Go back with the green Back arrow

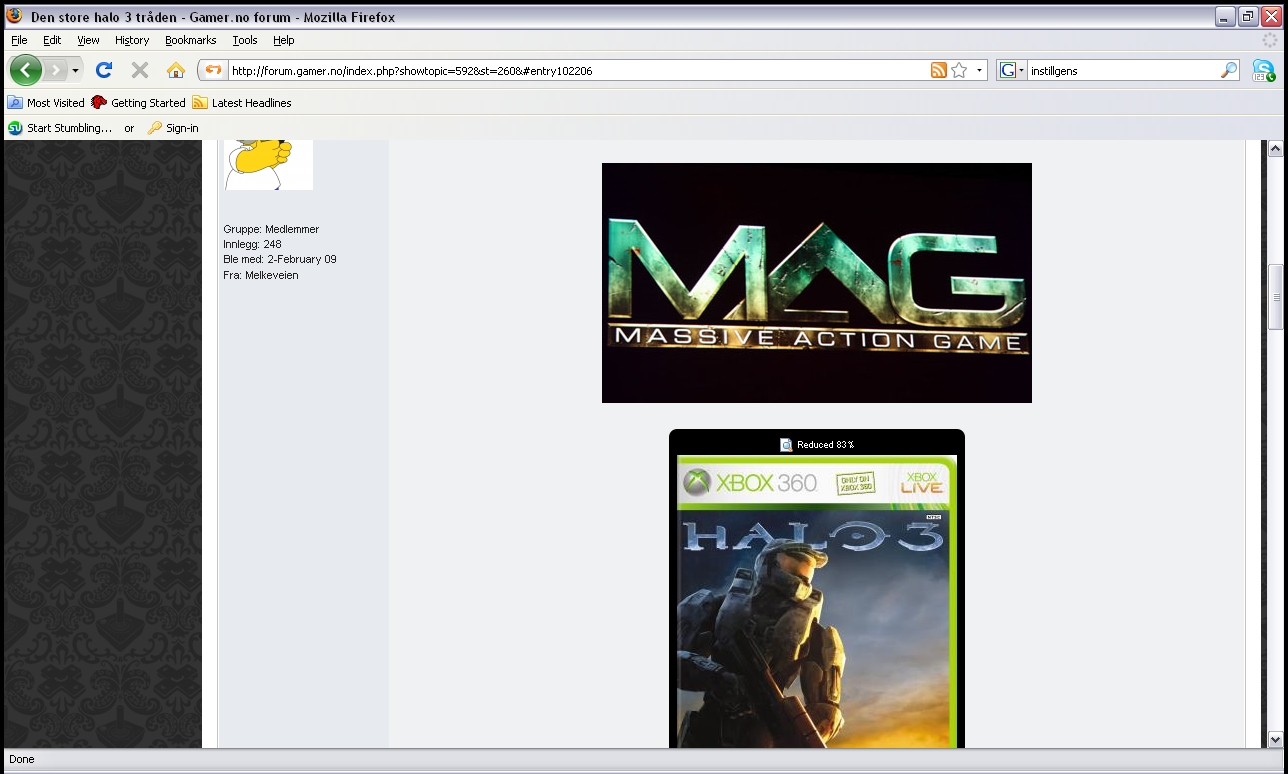point(25,70)
